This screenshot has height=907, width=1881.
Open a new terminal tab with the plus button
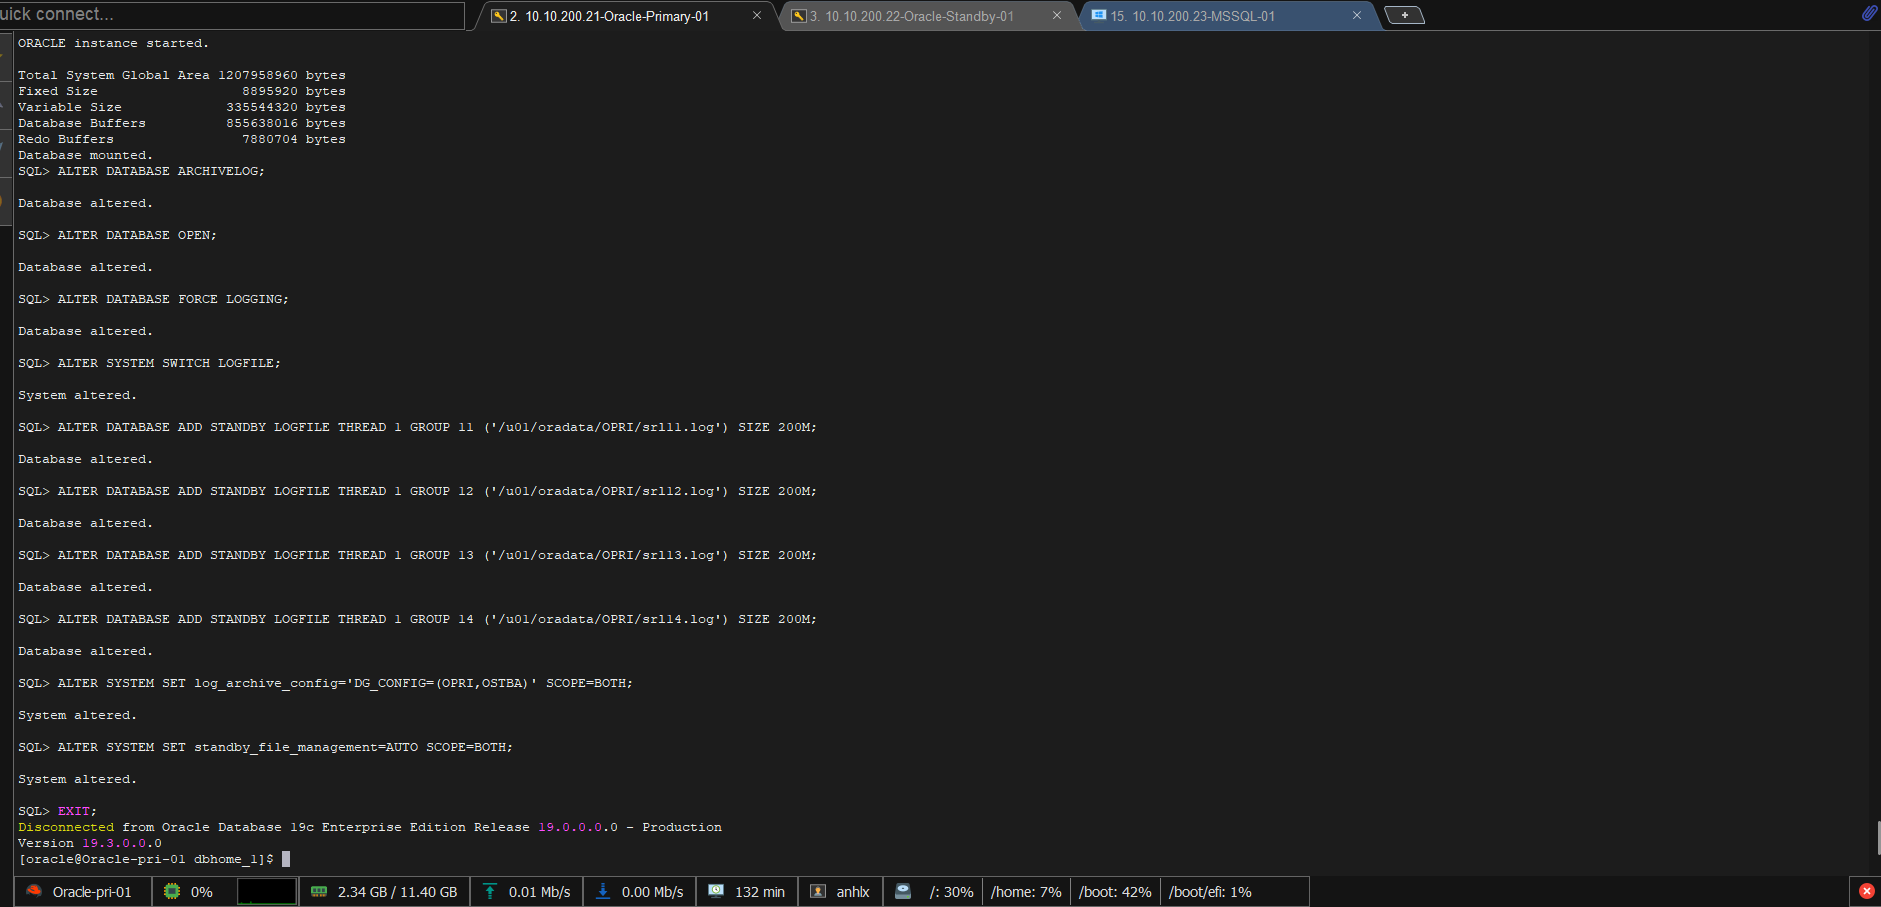tap(1404, 15)
